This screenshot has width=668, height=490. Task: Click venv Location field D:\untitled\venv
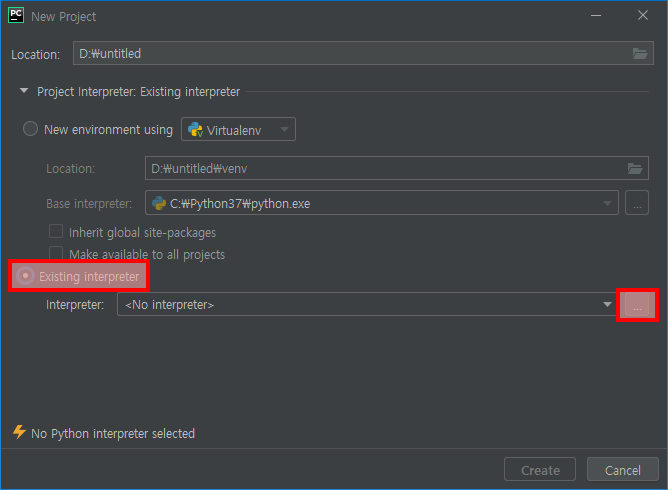click(397, 168)
